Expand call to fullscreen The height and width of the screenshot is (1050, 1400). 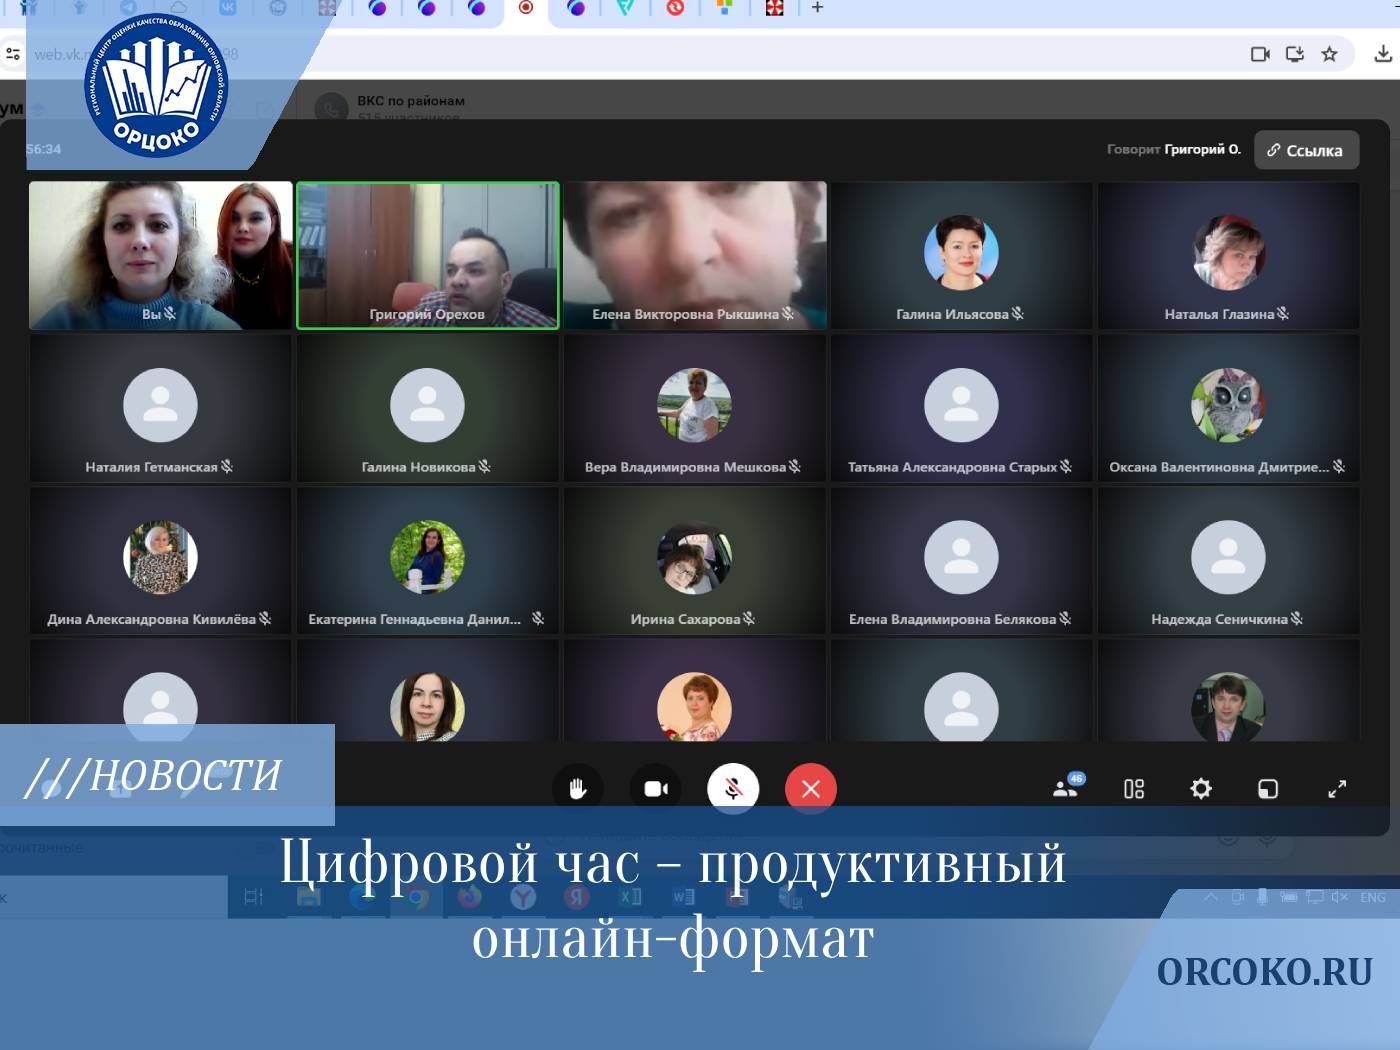[1337, 789]
